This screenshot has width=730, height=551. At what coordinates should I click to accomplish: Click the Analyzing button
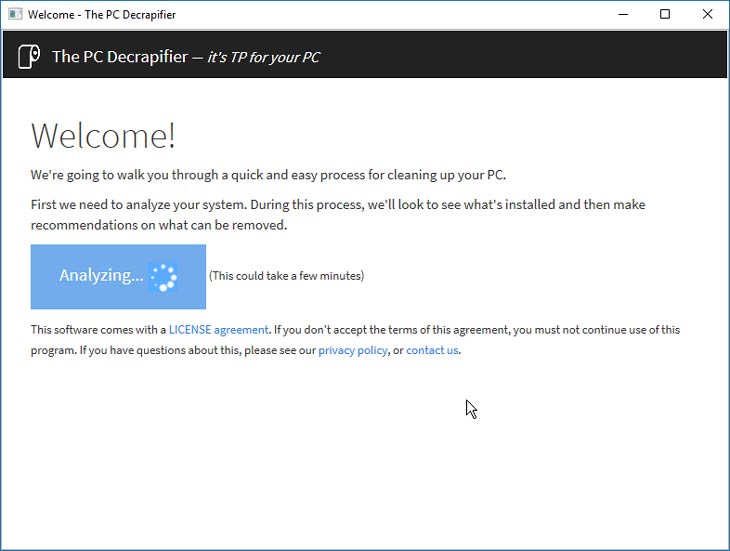tap(118, 276)
